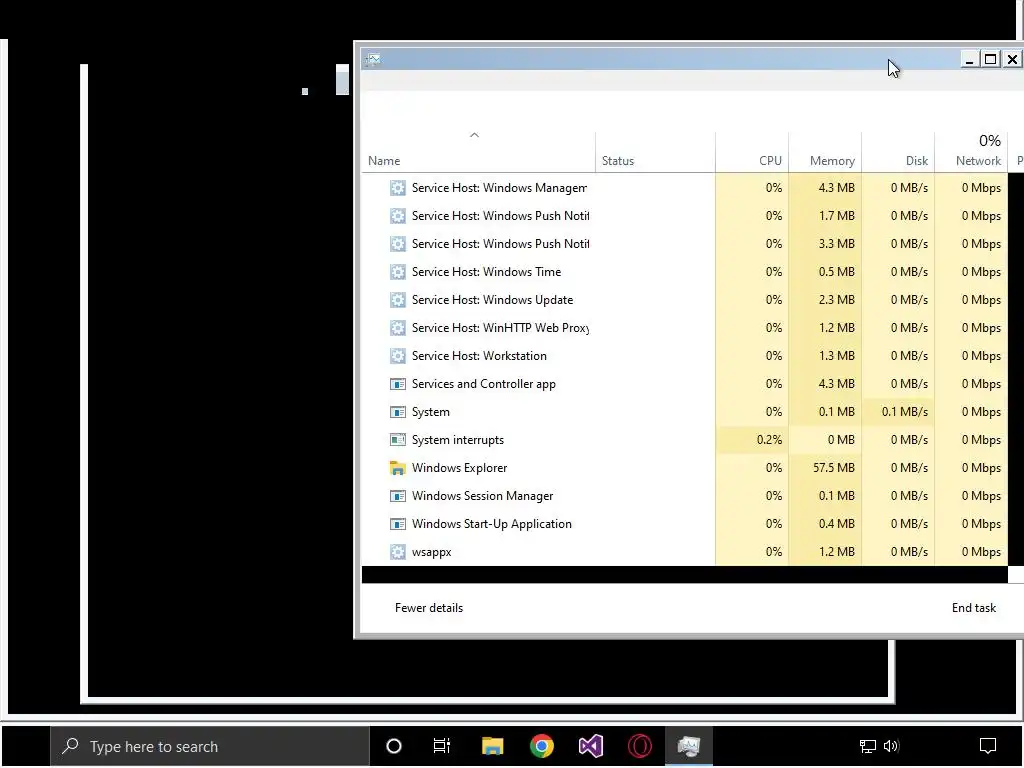The height and width of the screenshot is (768, 1024).
Task: Click the gear icon beside Service Host: Windows Management
Action: coord(397,188)
